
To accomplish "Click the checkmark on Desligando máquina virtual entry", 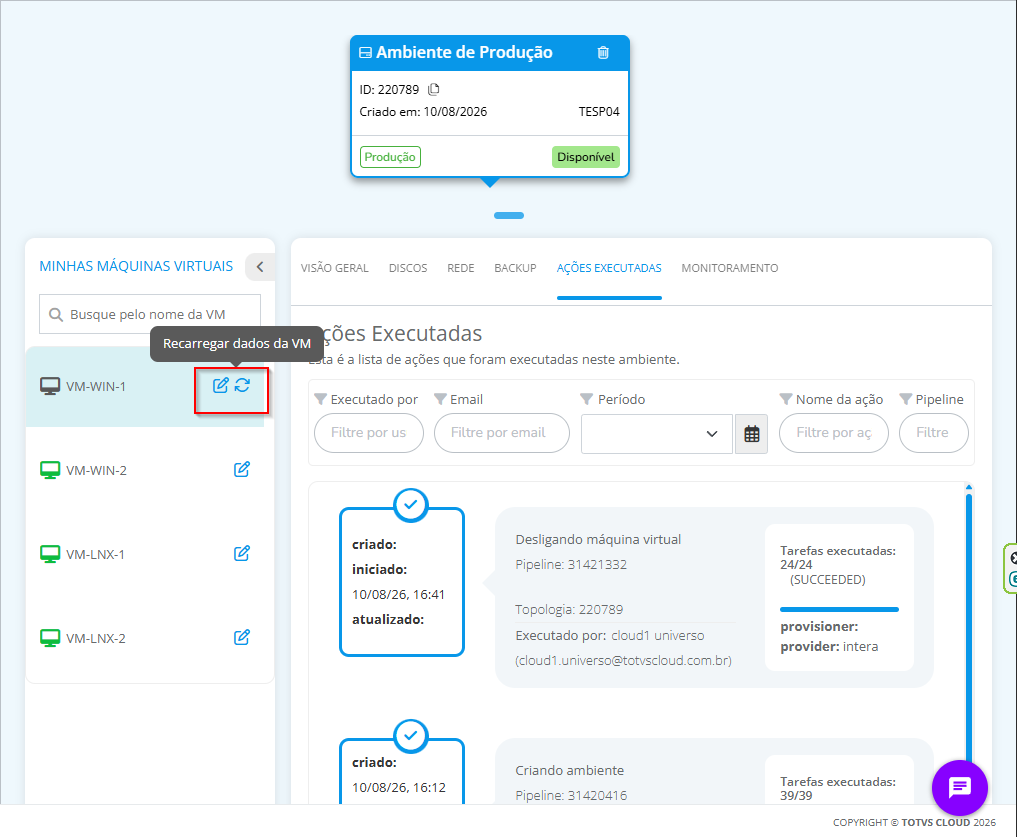I will tap(411, 505).
